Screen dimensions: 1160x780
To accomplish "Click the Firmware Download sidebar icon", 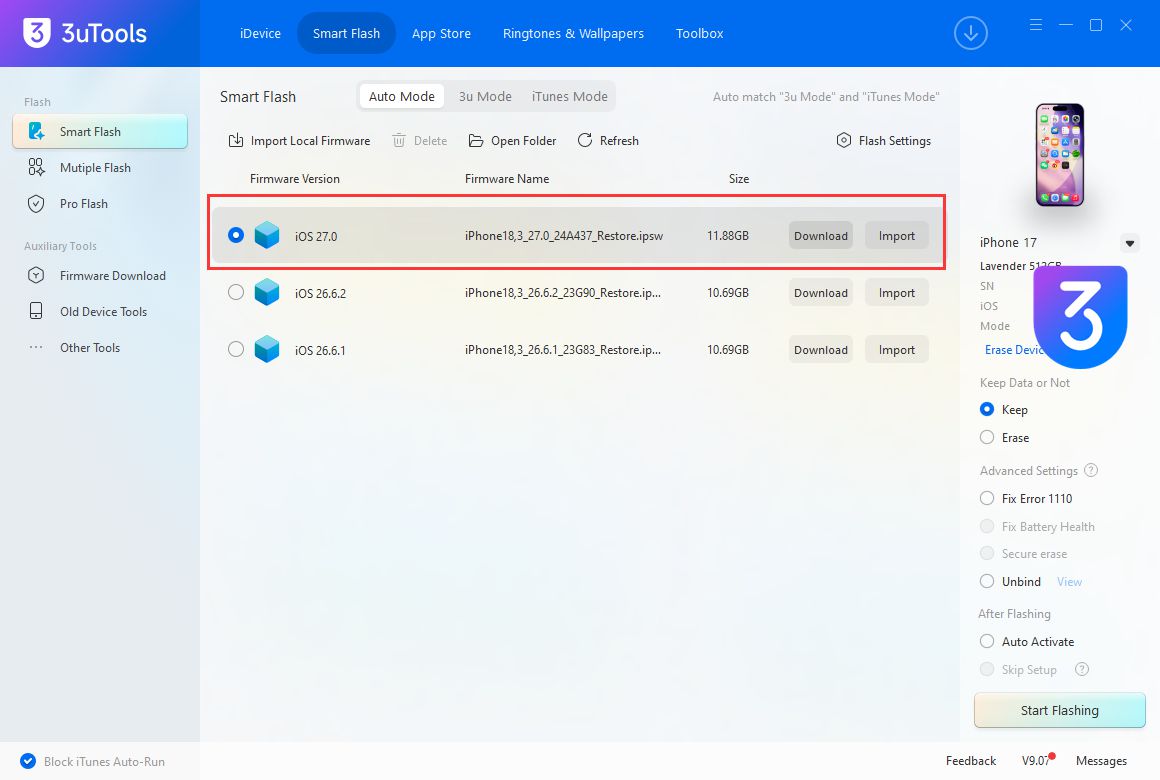I will click(36, 275).
